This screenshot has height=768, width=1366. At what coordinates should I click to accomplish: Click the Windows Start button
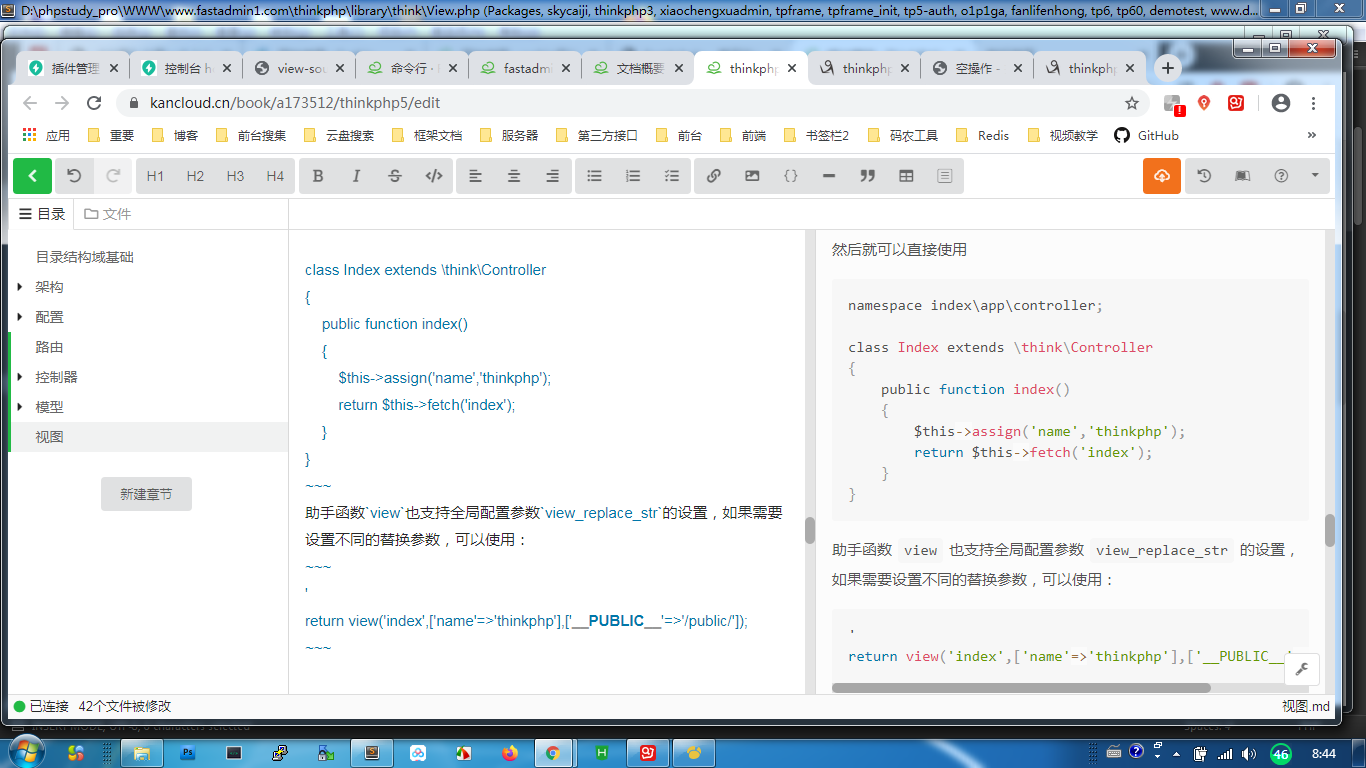[28, 752]
